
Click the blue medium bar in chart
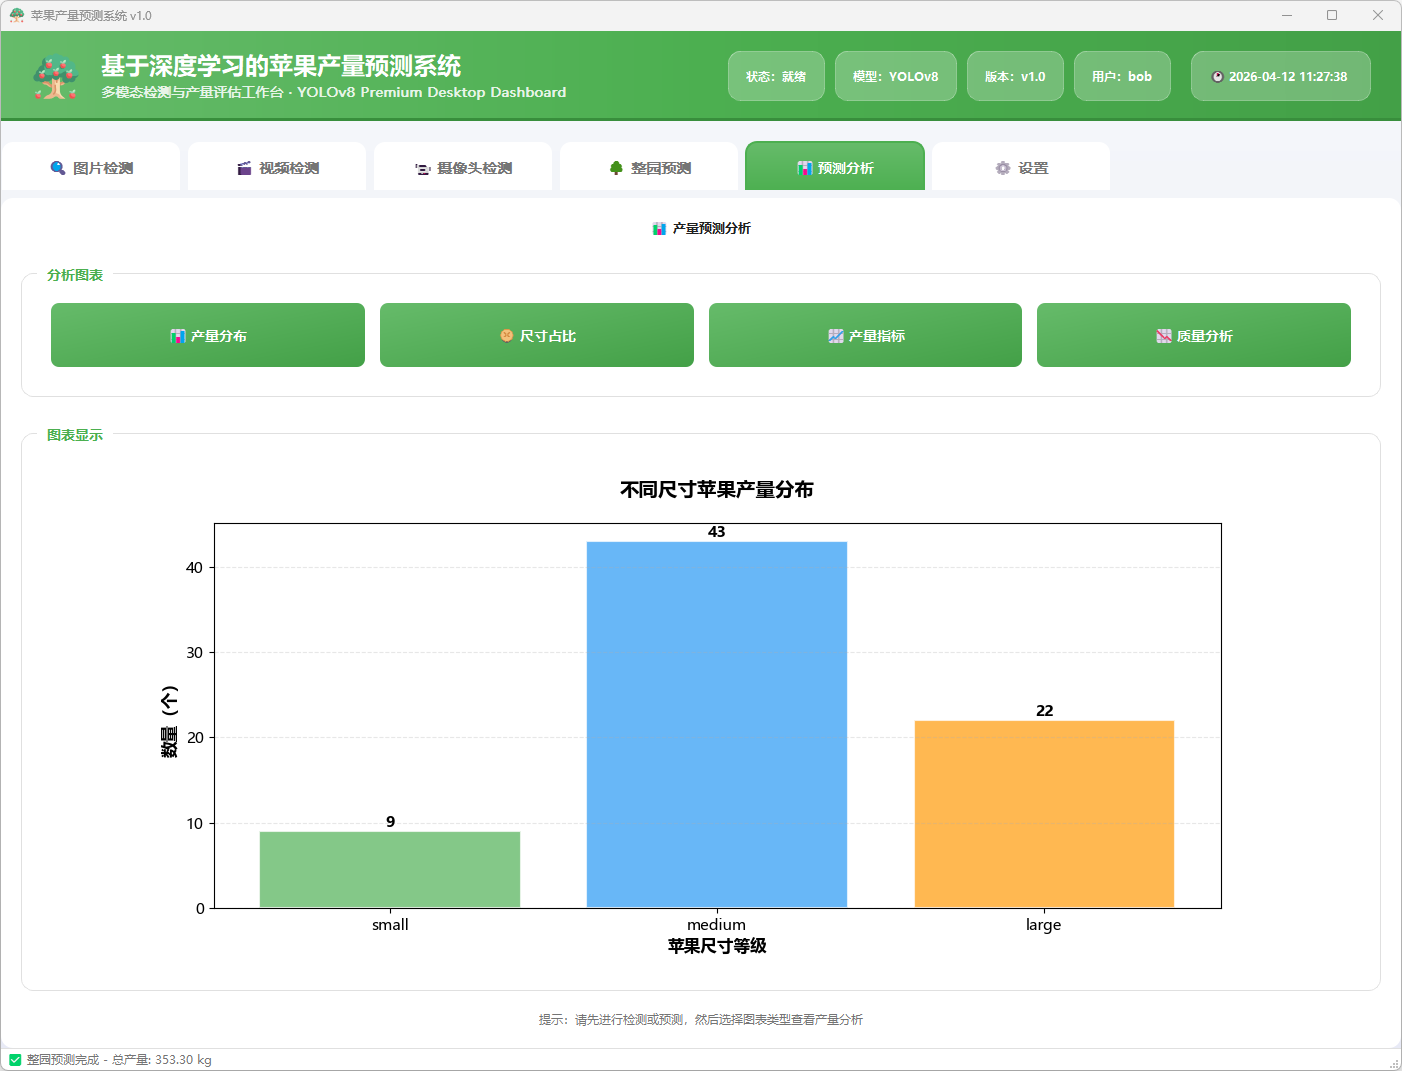point(716,725)
